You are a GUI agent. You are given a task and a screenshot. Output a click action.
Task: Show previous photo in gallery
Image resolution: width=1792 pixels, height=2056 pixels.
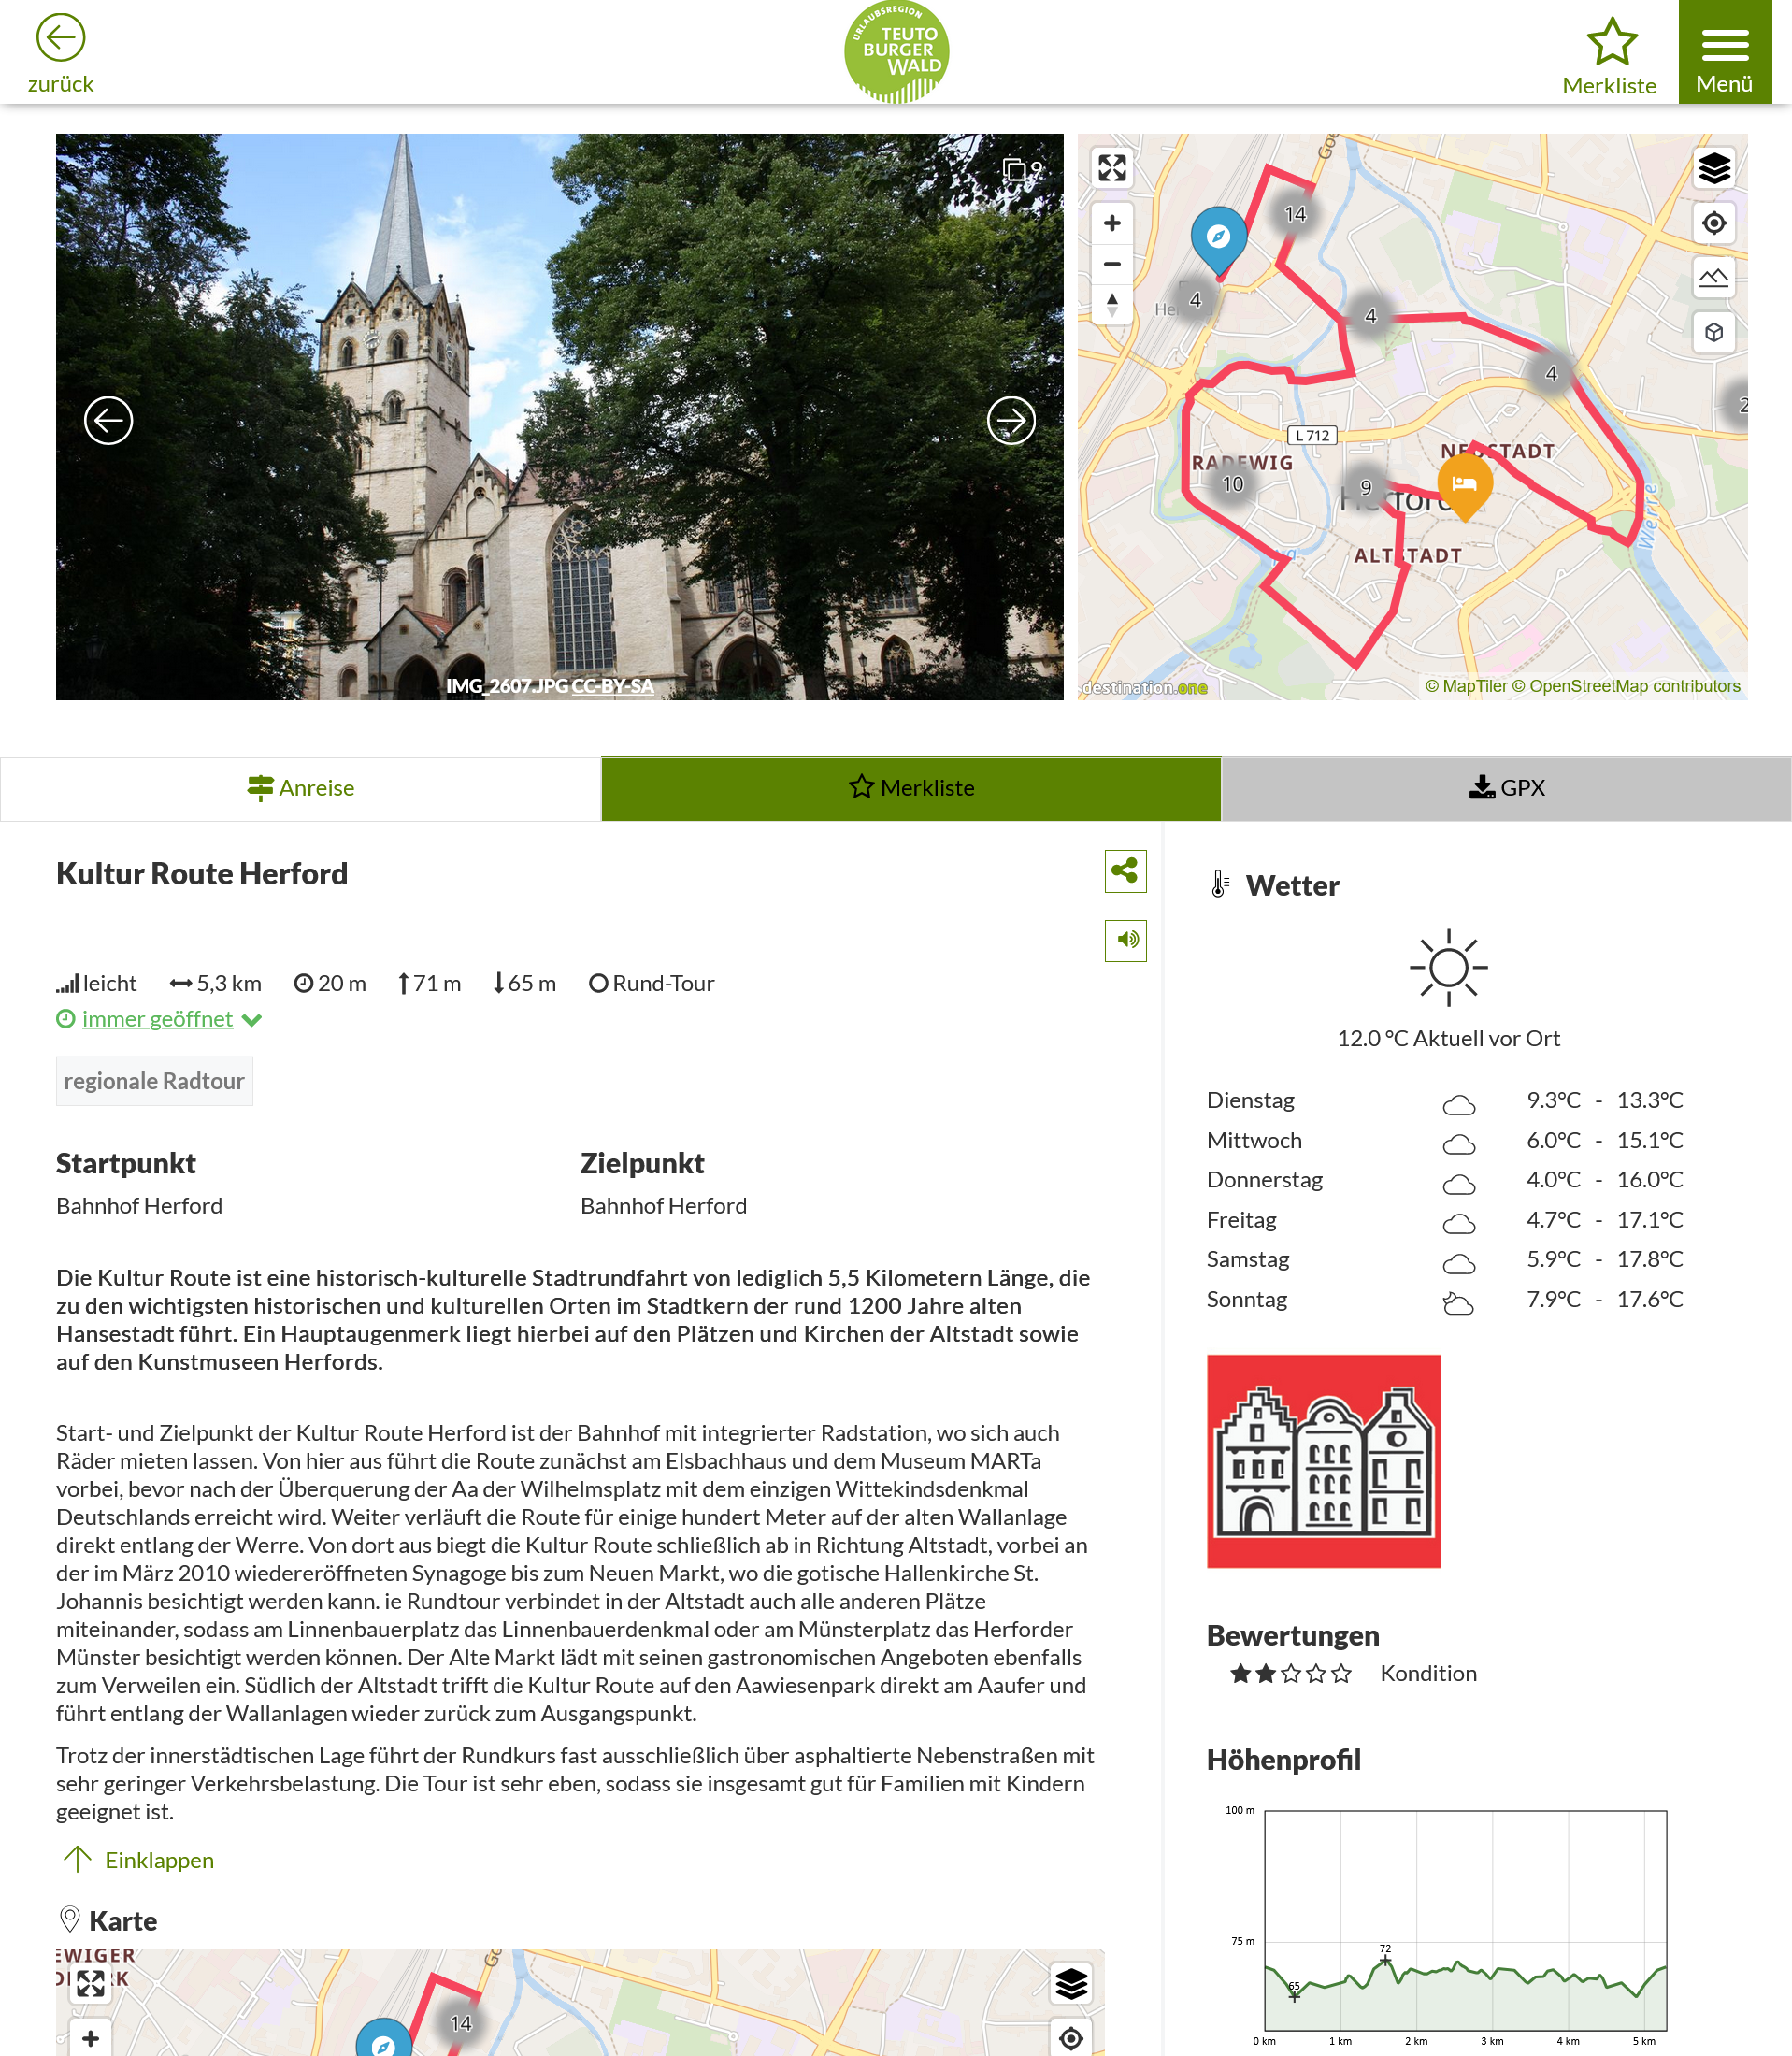108,420
